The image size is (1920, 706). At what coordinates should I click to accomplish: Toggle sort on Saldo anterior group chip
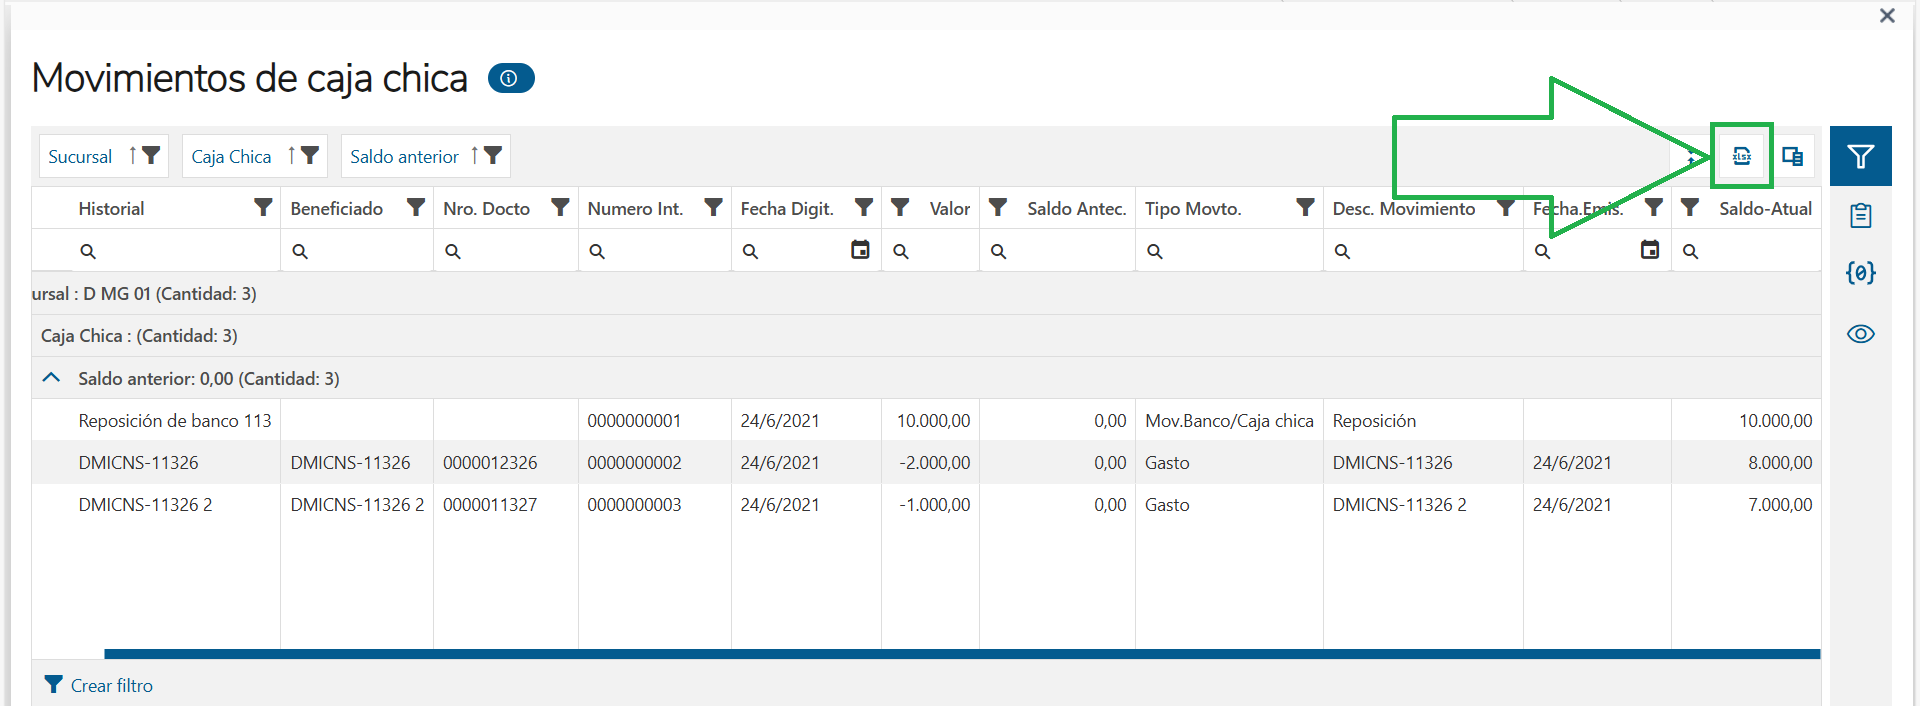tap(474, 156)
